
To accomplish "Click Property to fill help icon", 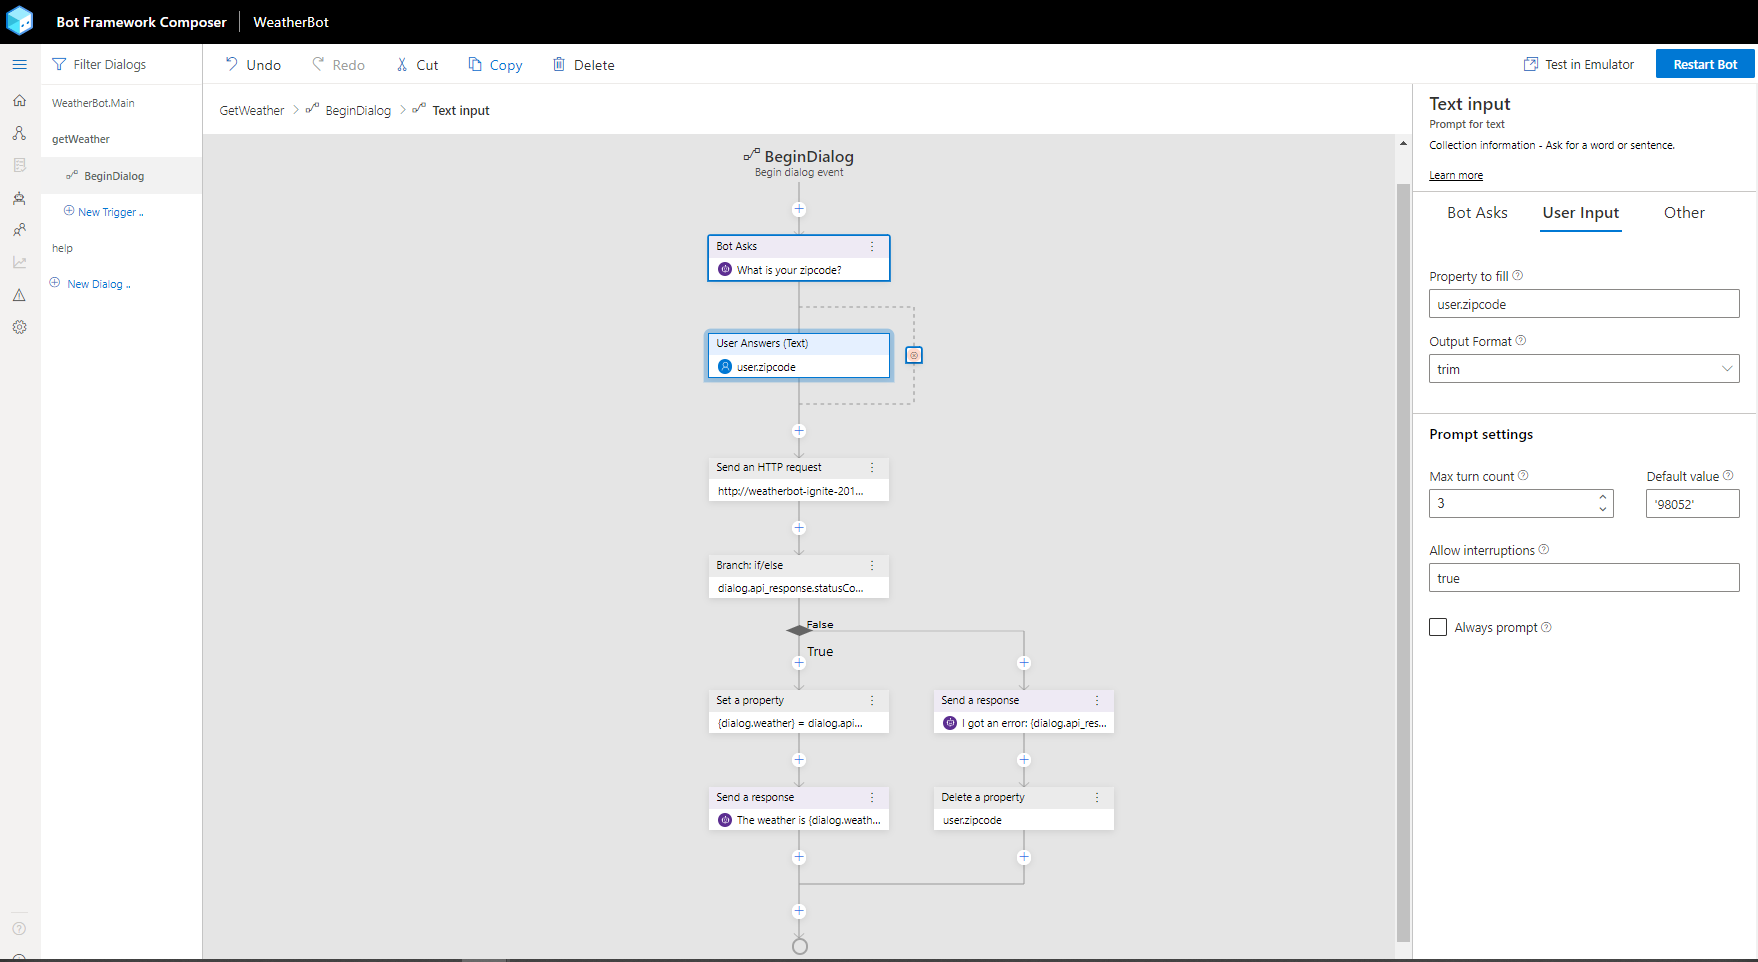I will [x=1518, y=275].
